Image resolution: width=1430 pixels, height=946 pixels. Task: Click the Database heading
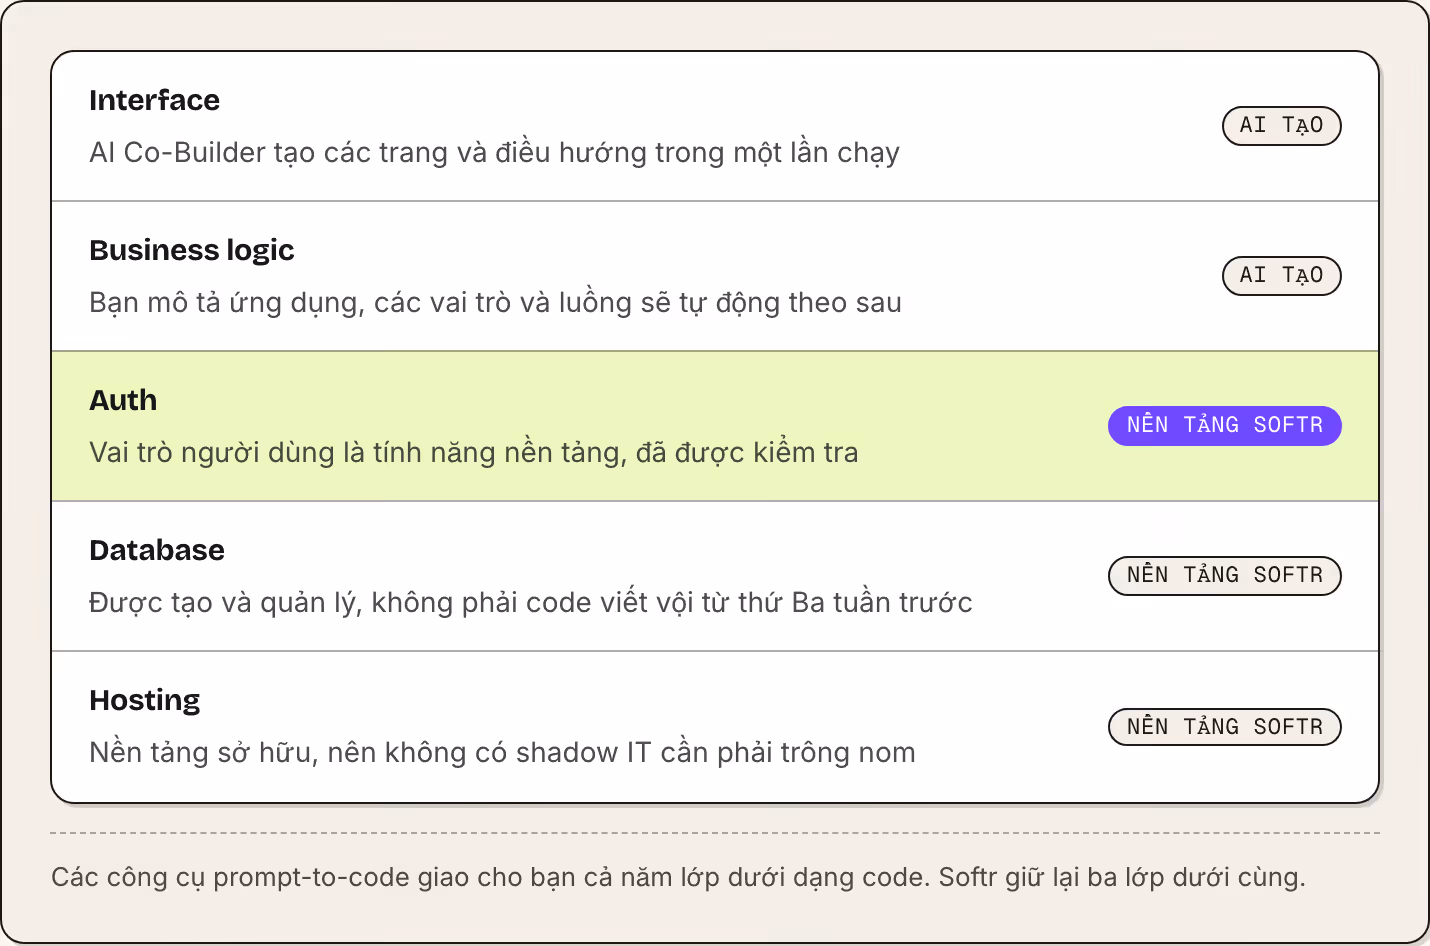(157, 550)
